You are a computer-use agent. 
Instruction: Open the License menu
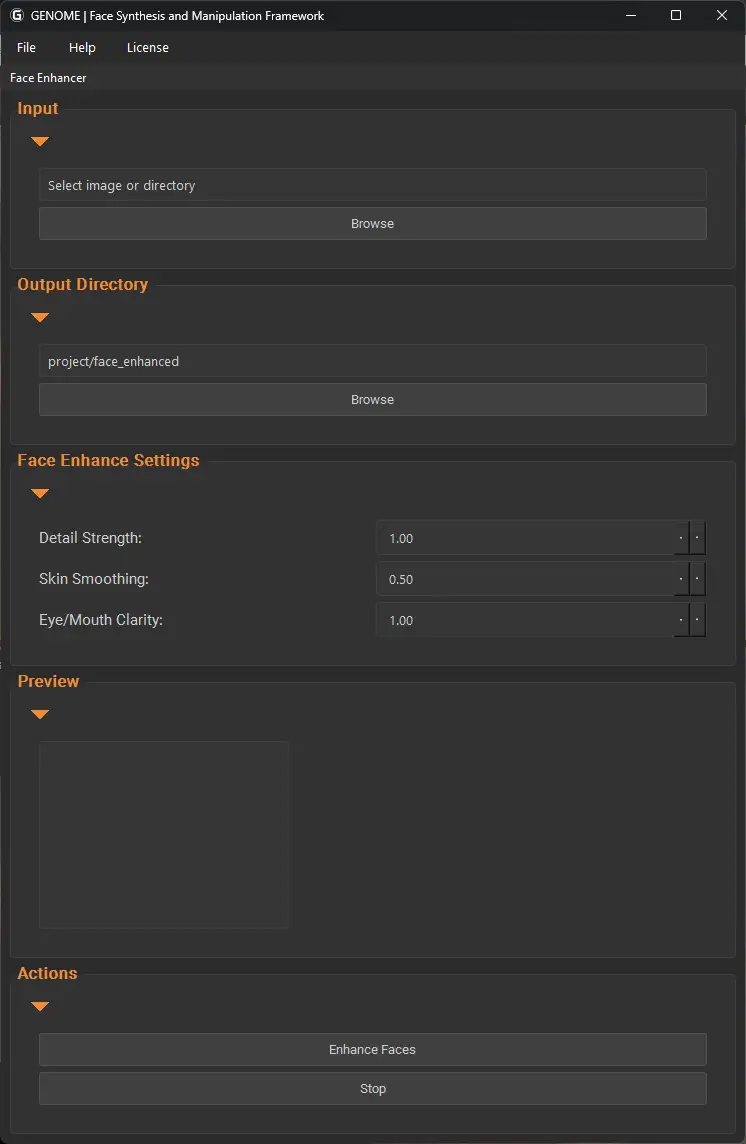[147, 47]
